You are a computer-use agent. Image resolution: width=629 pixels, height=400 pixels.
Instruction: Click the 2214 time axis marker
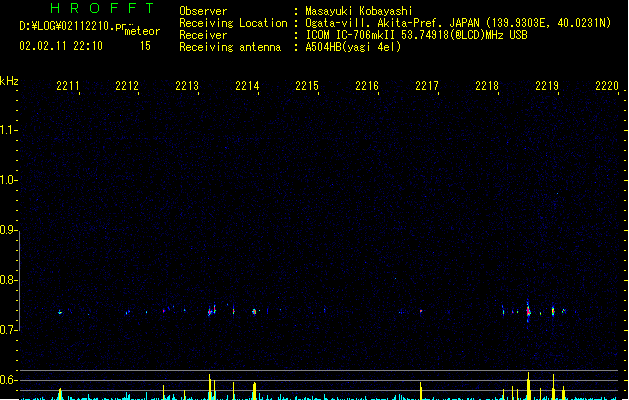pos(247,86)
